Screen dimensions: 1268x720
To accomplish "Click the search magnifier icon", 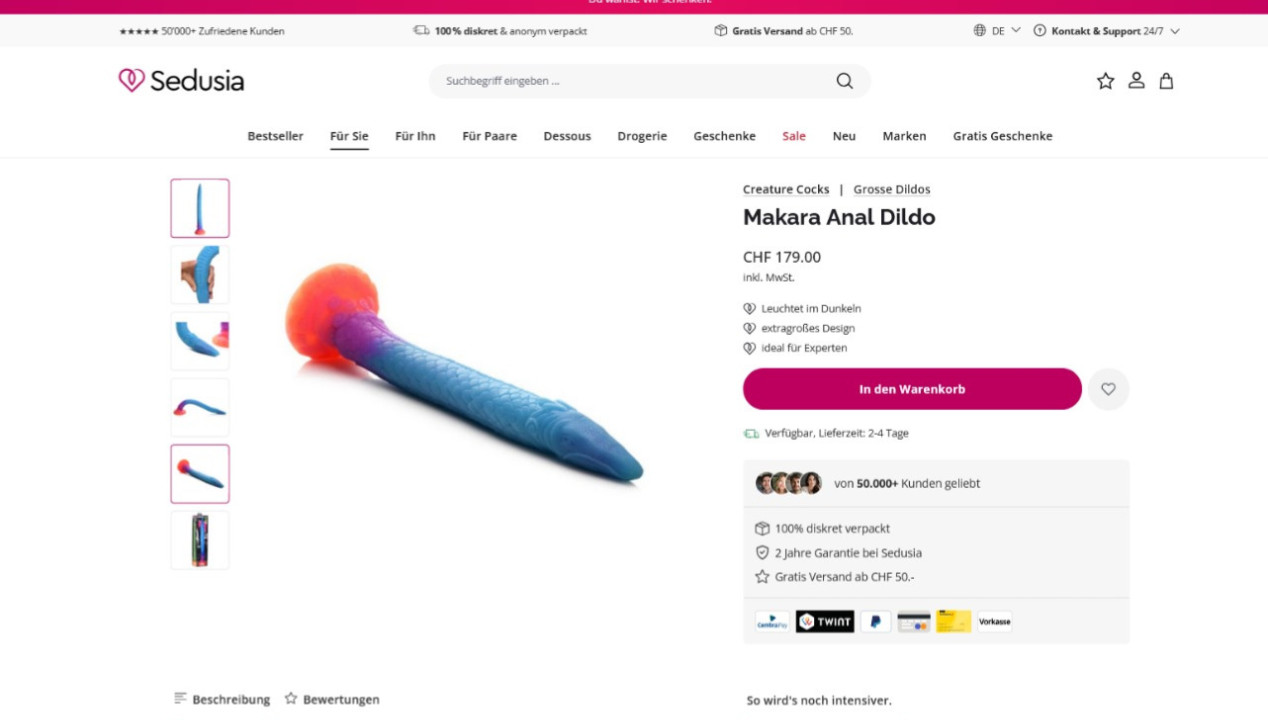I will (x=844, y=81).
